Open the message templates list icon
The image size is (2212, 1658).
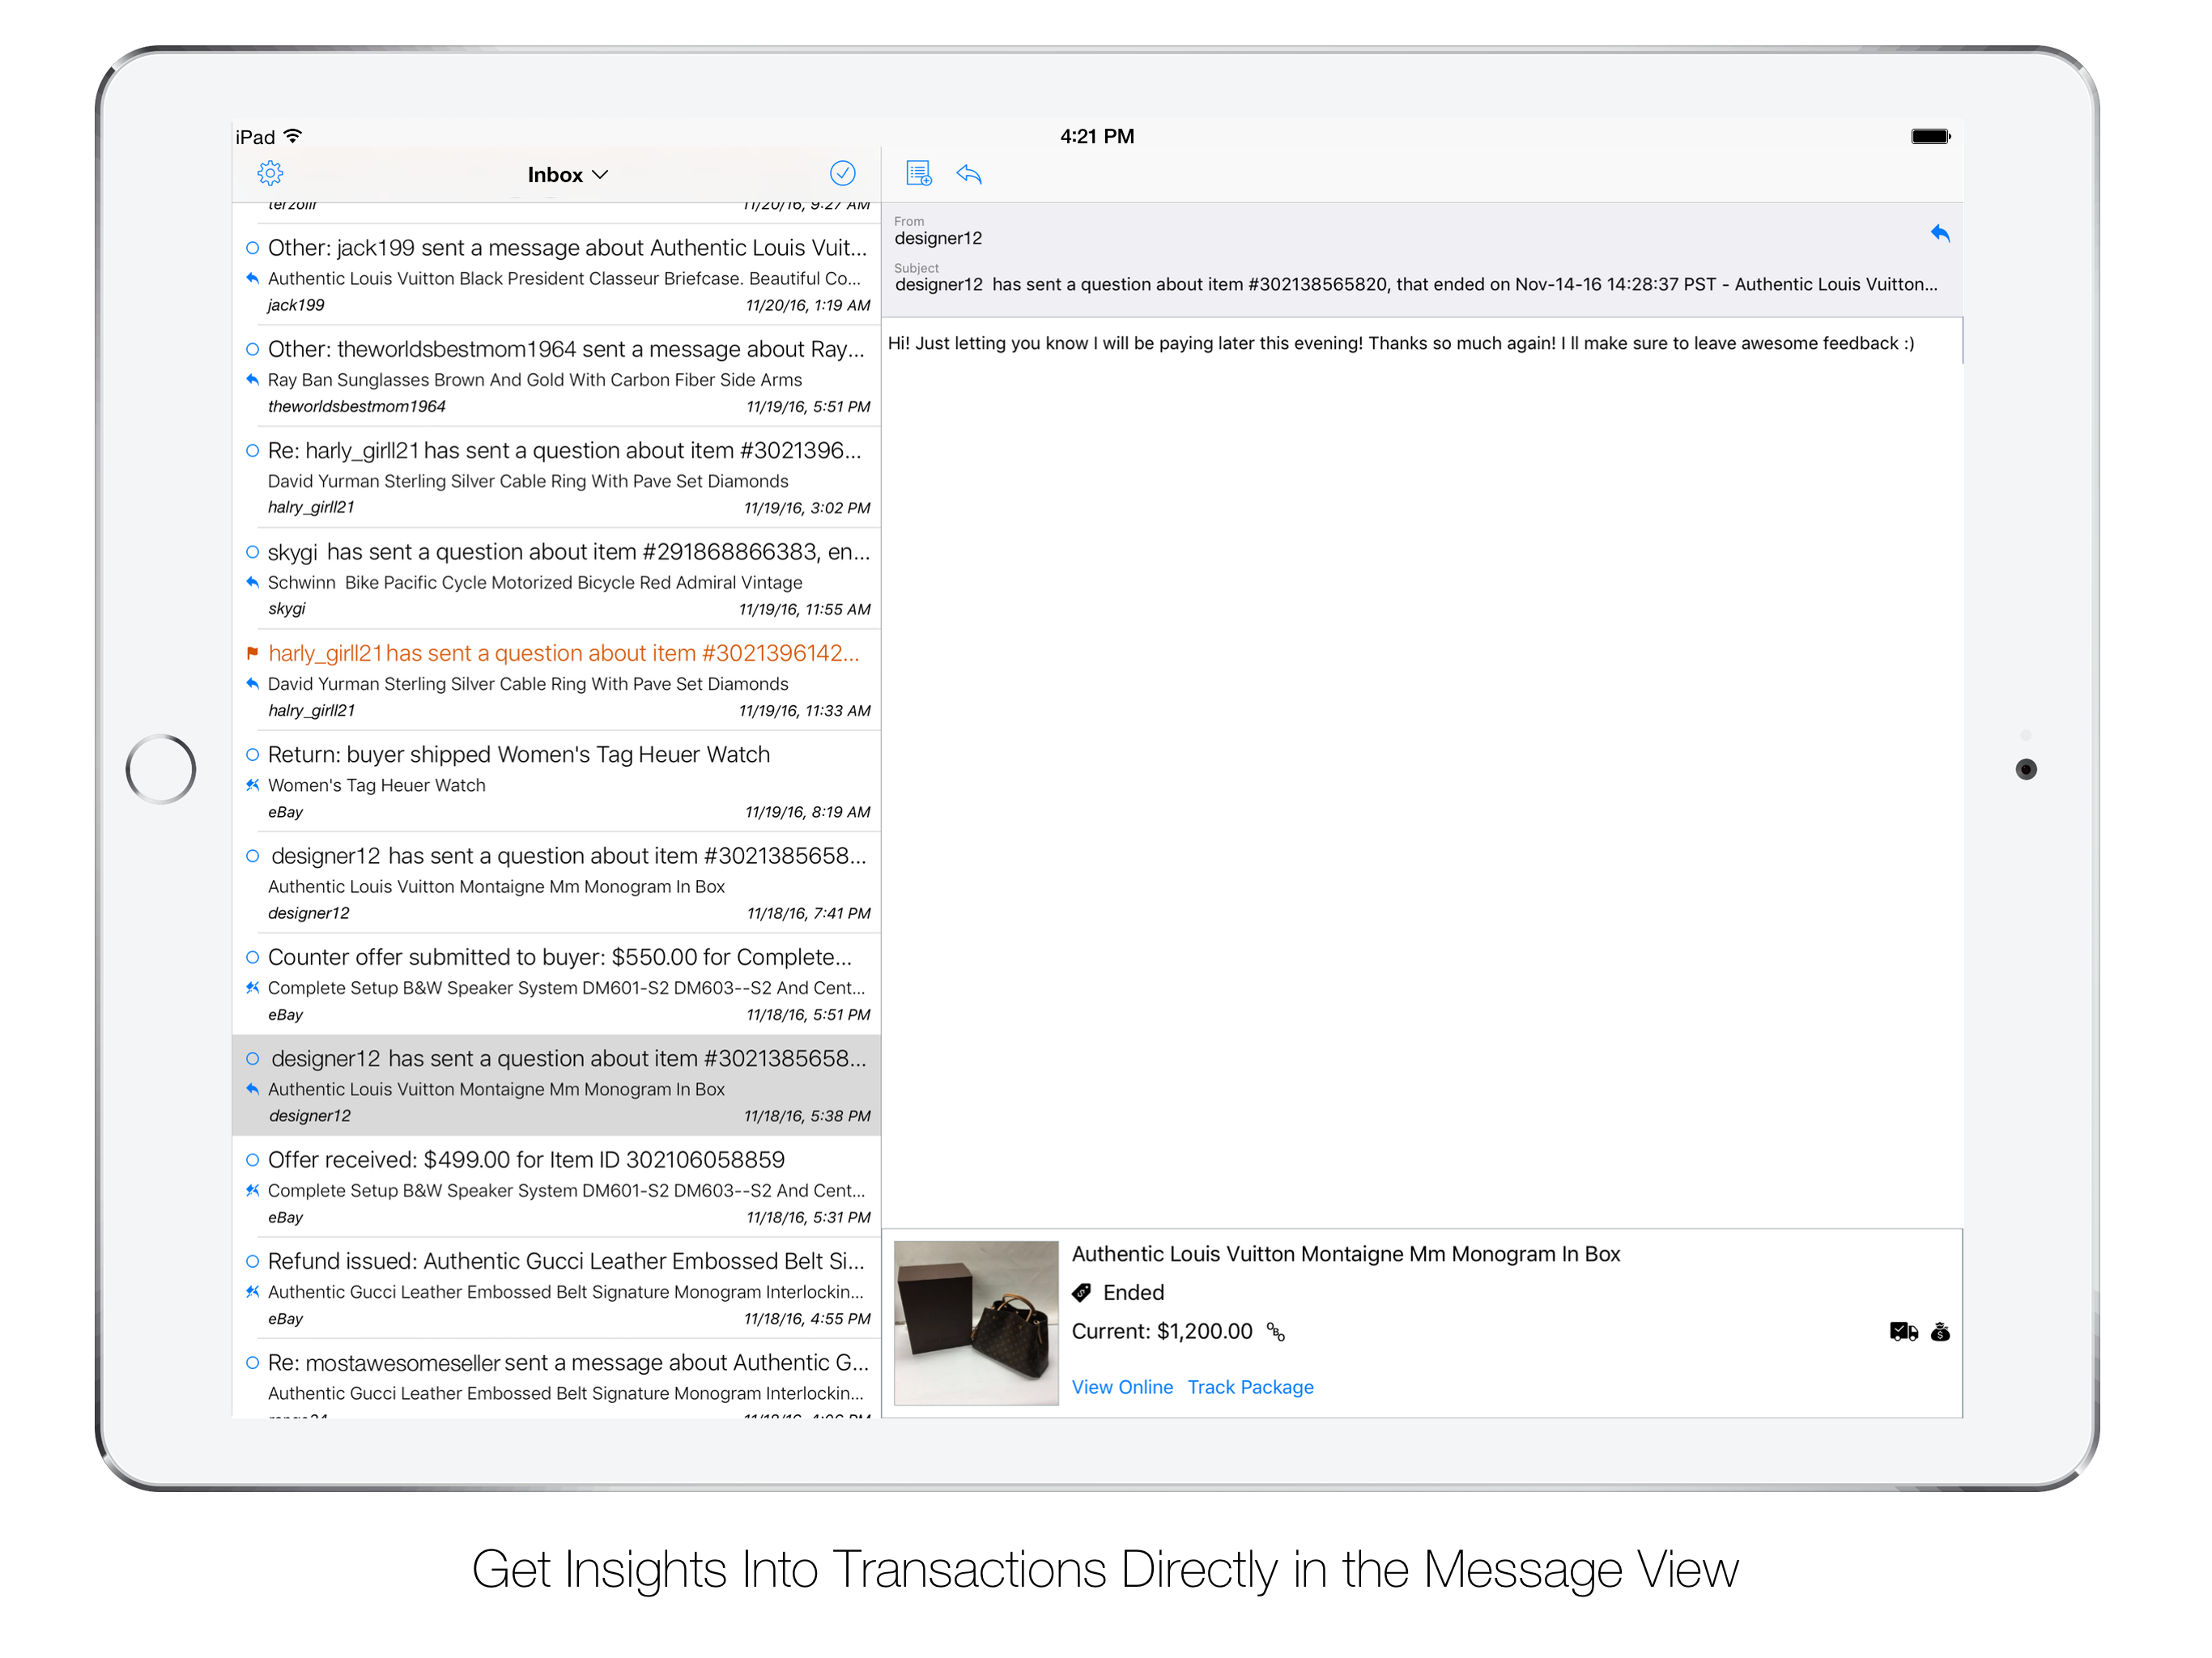pyautogui.click(x=919, y=174)
